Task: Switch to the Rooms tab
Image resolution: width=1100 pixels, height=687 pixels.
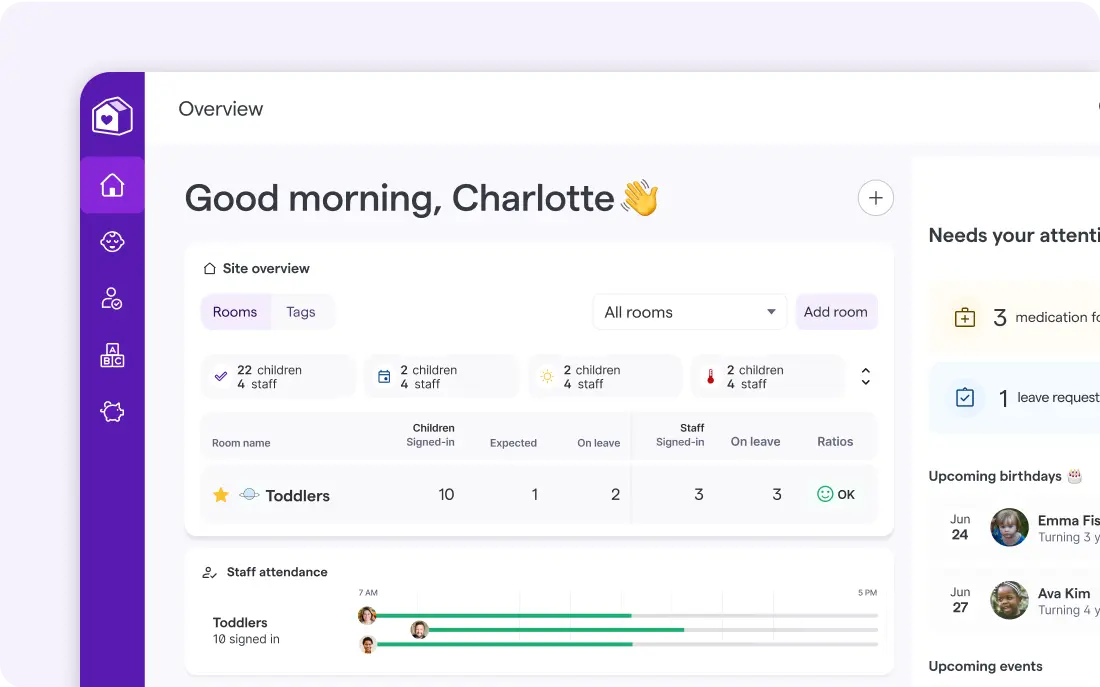Action: point(235,312)
